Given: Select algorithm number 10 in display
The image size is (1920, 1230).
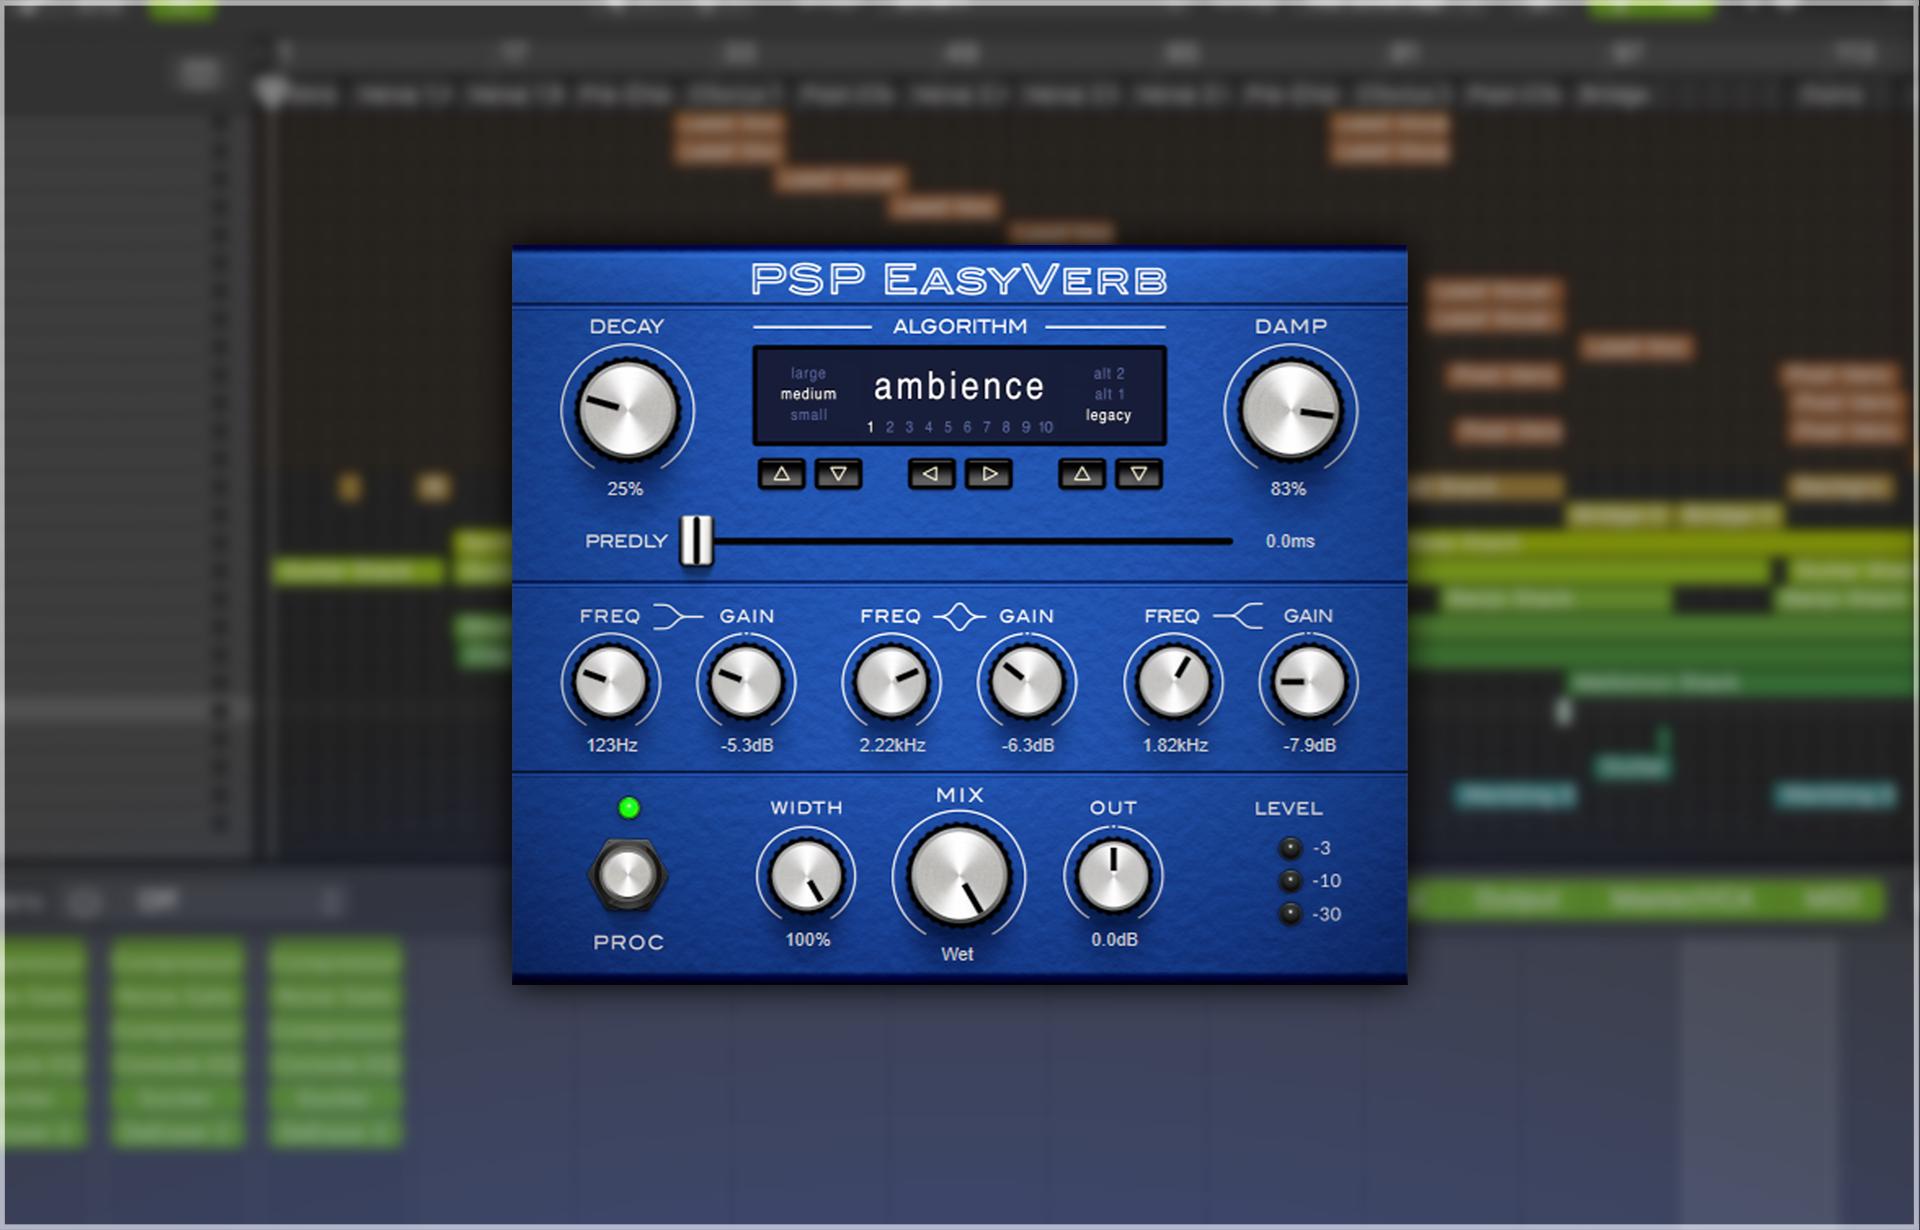Looking at the screenshot, I should click(1045, 427).
